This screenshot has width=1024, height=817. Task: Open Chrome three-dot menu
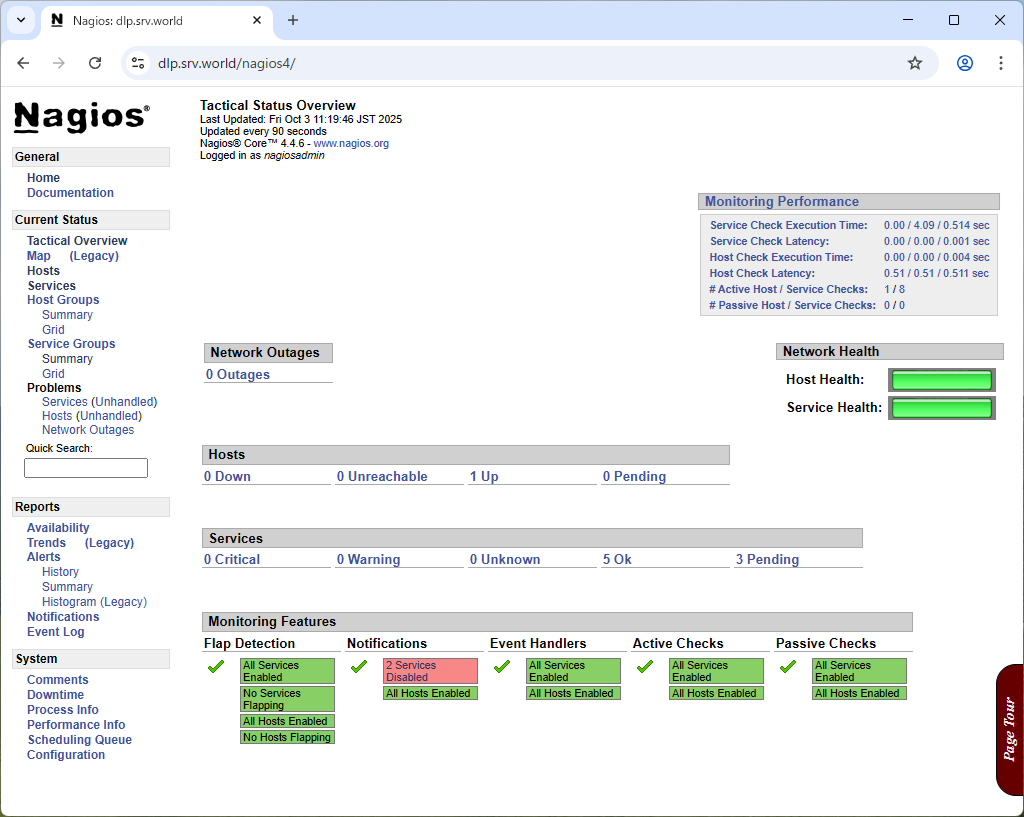click(x=1000, y=63)
